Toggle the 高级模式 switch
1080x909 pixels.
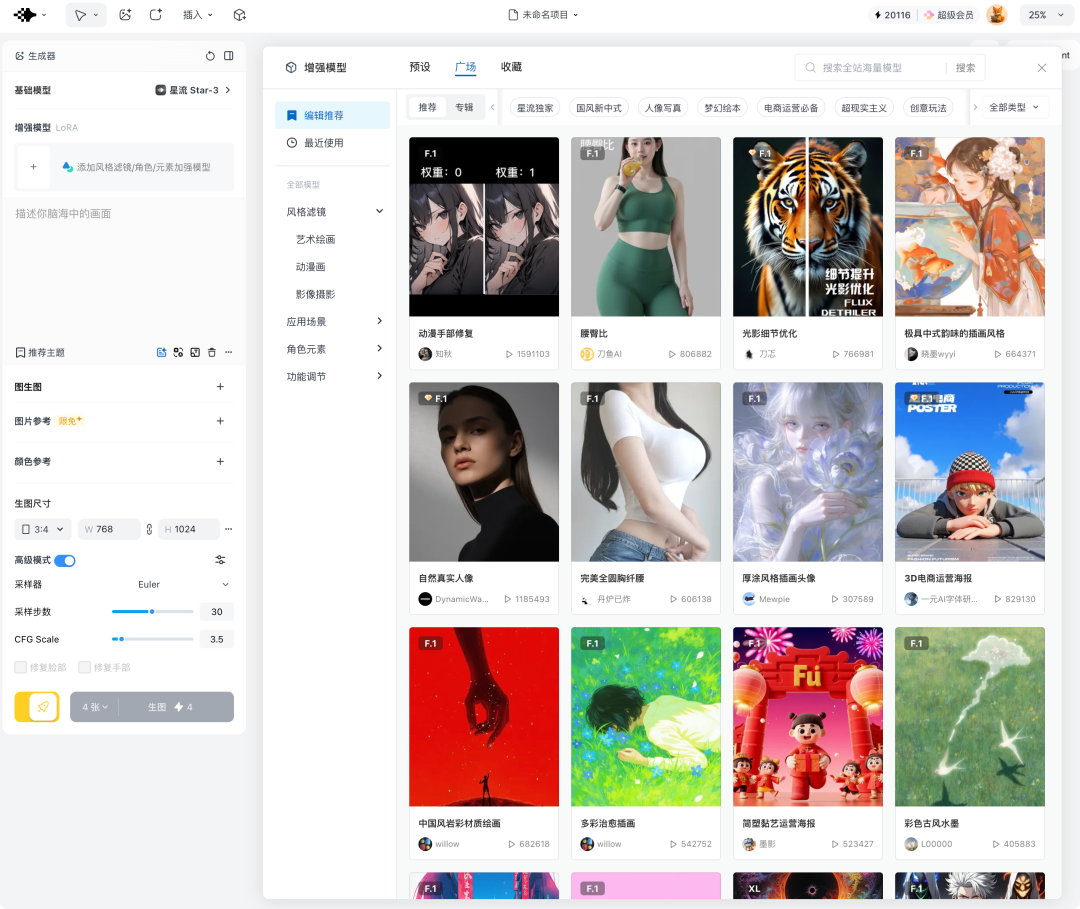65,561
